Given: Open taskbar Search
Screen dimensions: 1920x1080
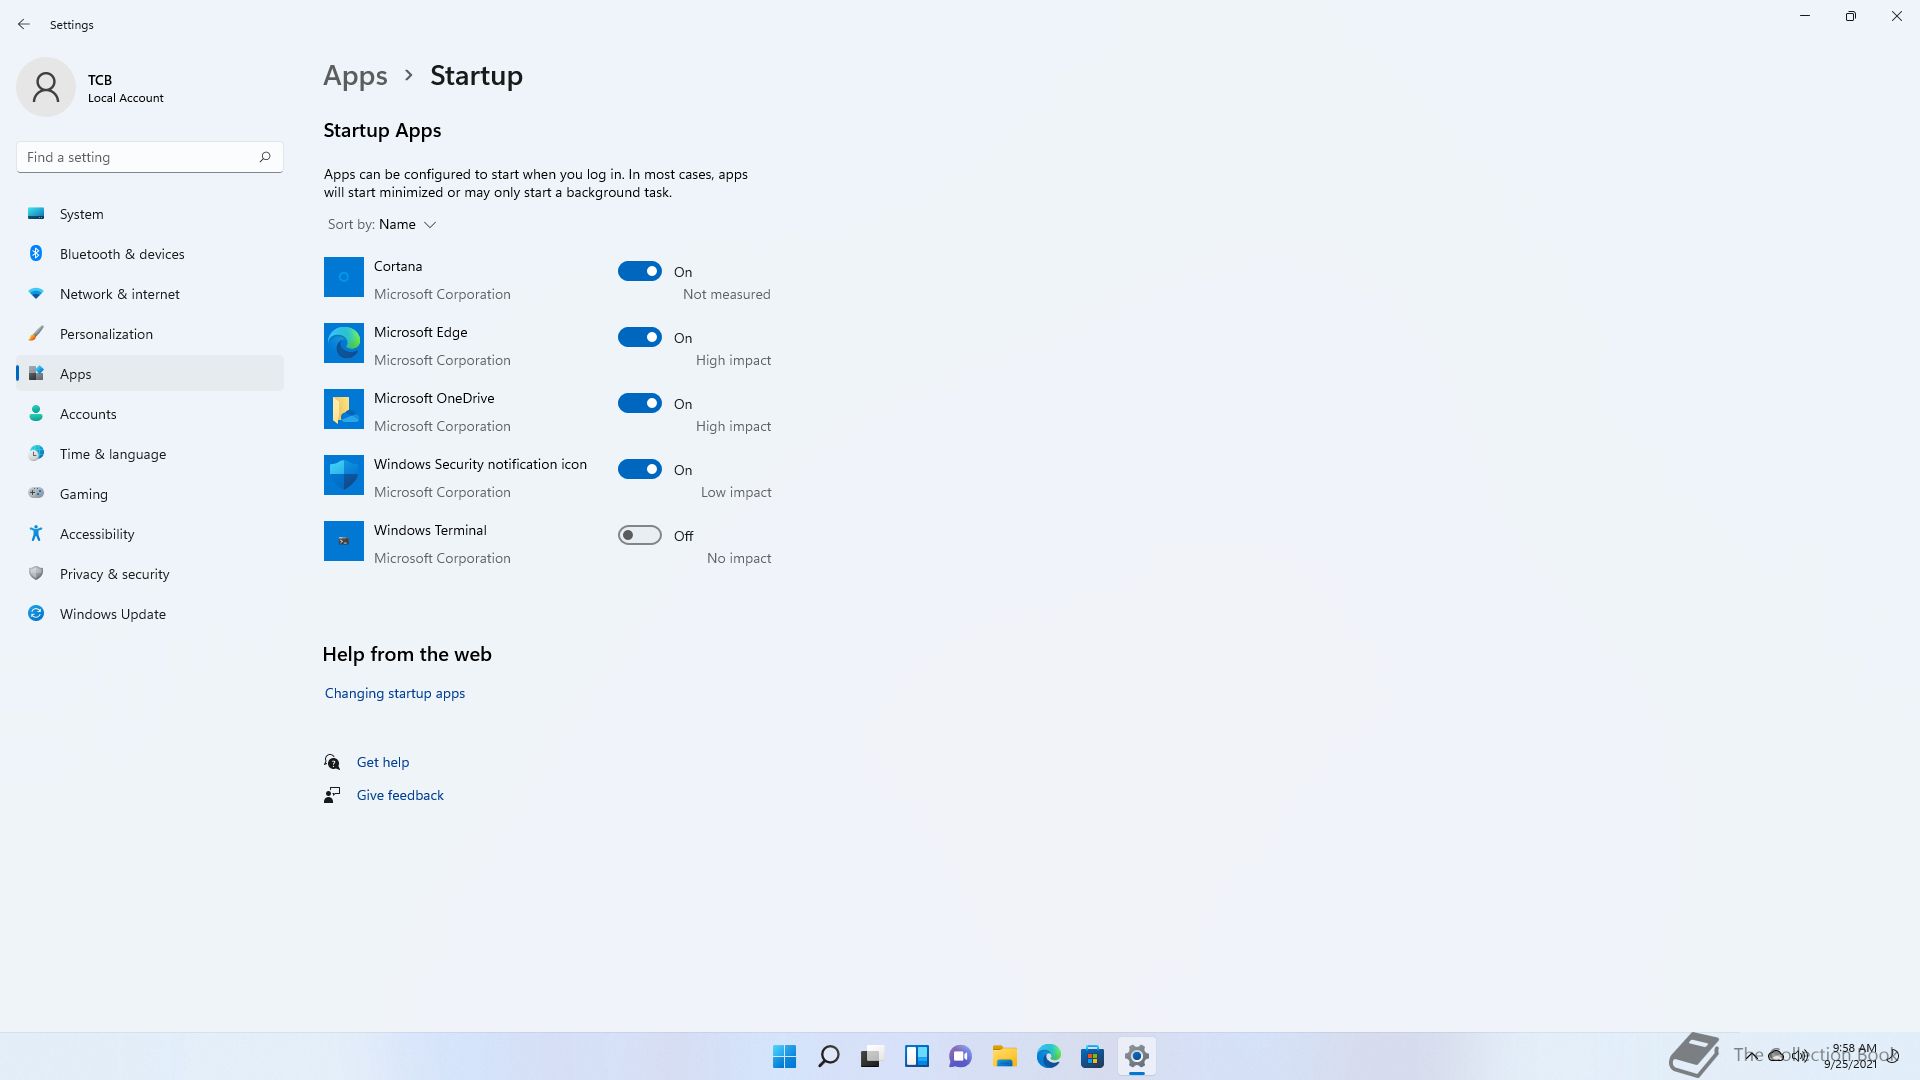Looking at the screenshot, I should (829, 1056).
